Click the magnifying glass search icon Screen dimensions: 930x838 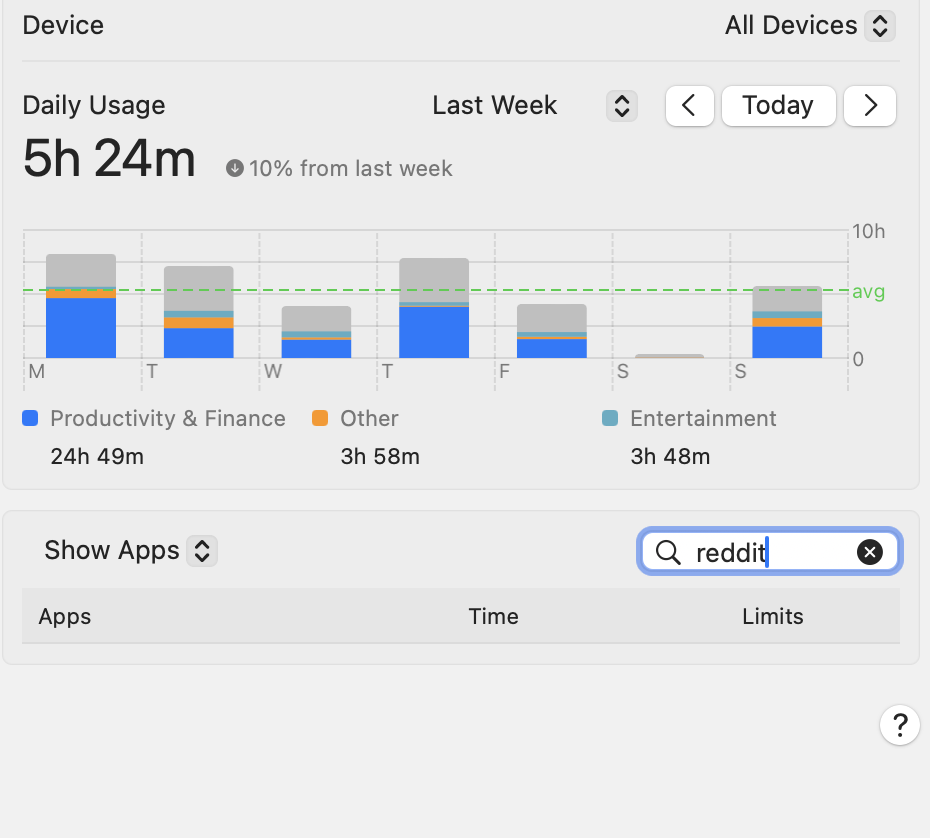tap(668, 552)
